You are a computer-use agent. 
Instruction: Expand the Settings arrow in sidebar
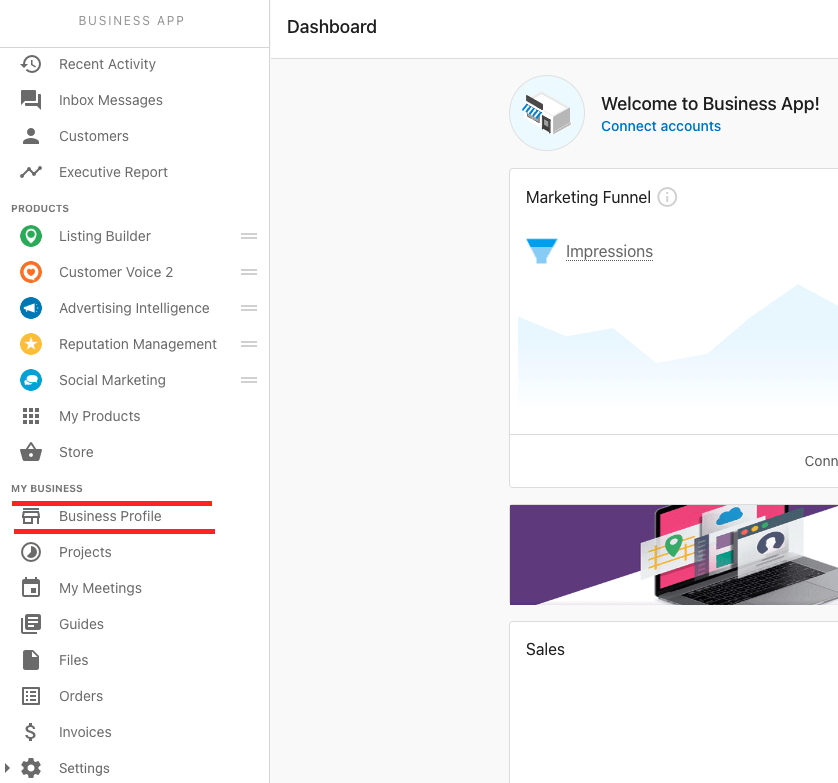(x=7, y=768)
